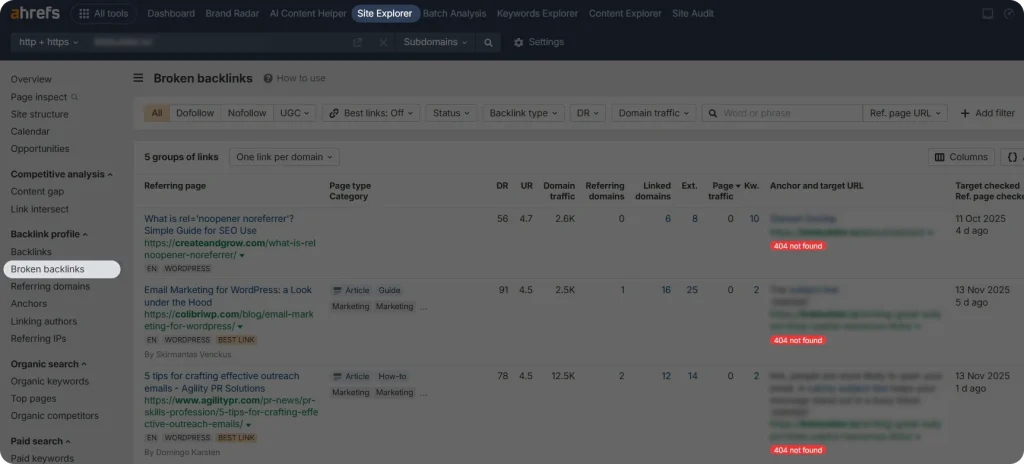Click the Article icon in the agilitypr row
This screenshot has height=464, width=1024.
[x=337, y=376]
